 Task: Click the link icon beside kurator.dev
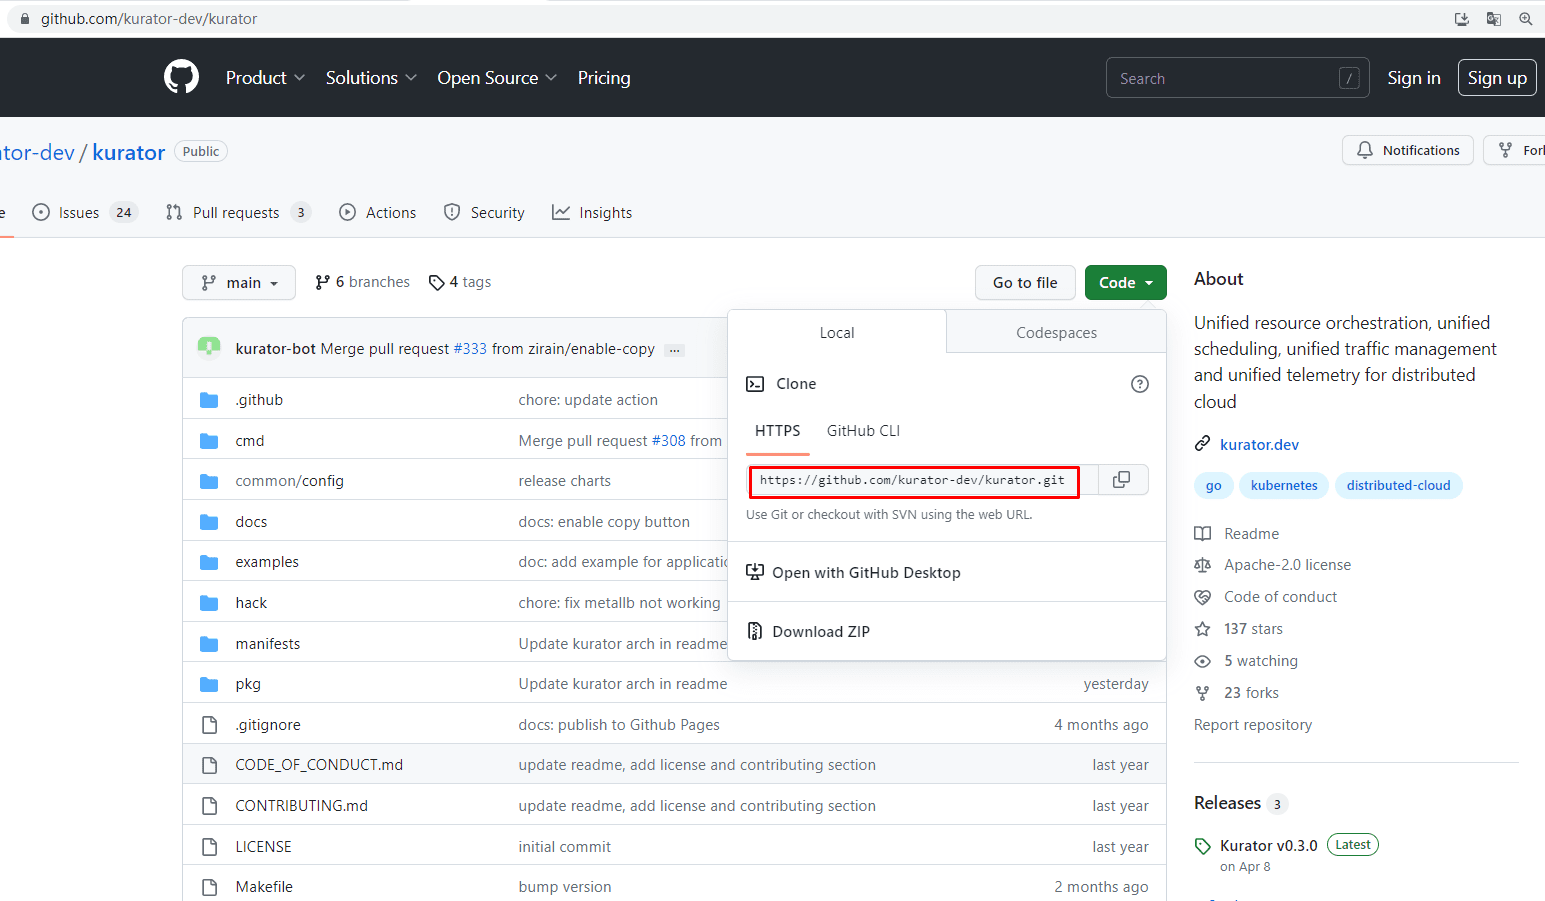coord(1203,444)
